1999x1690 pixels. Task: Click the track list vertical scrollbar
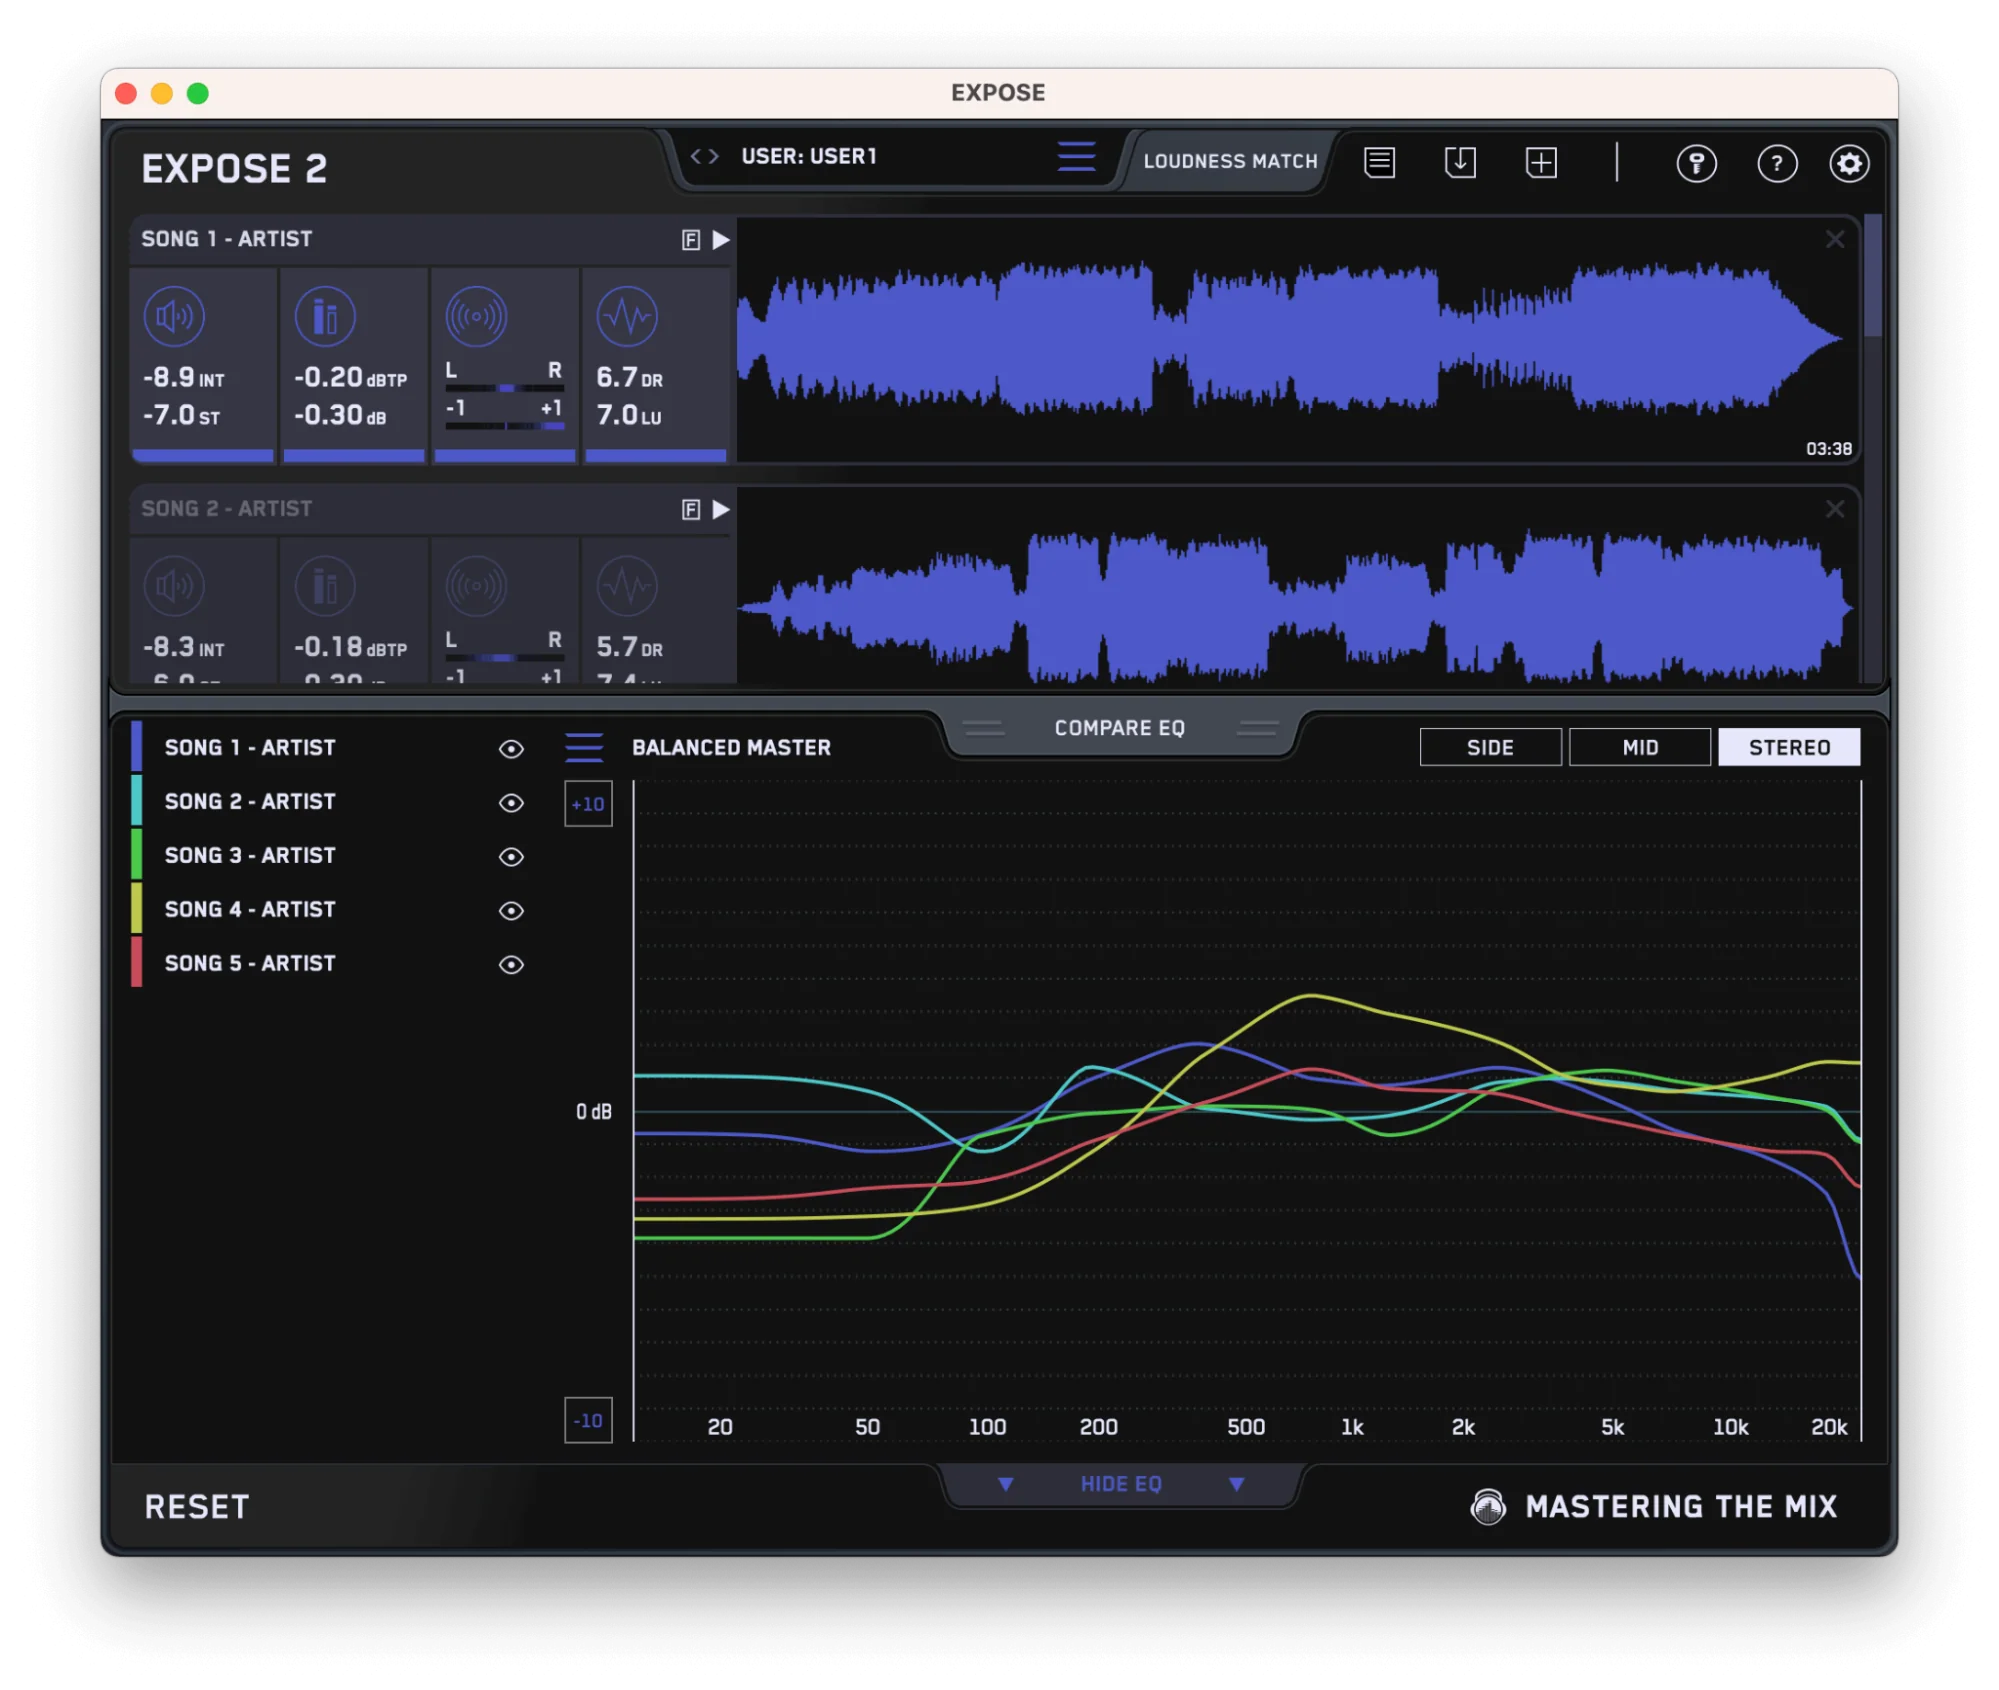tap(1873, 277)
